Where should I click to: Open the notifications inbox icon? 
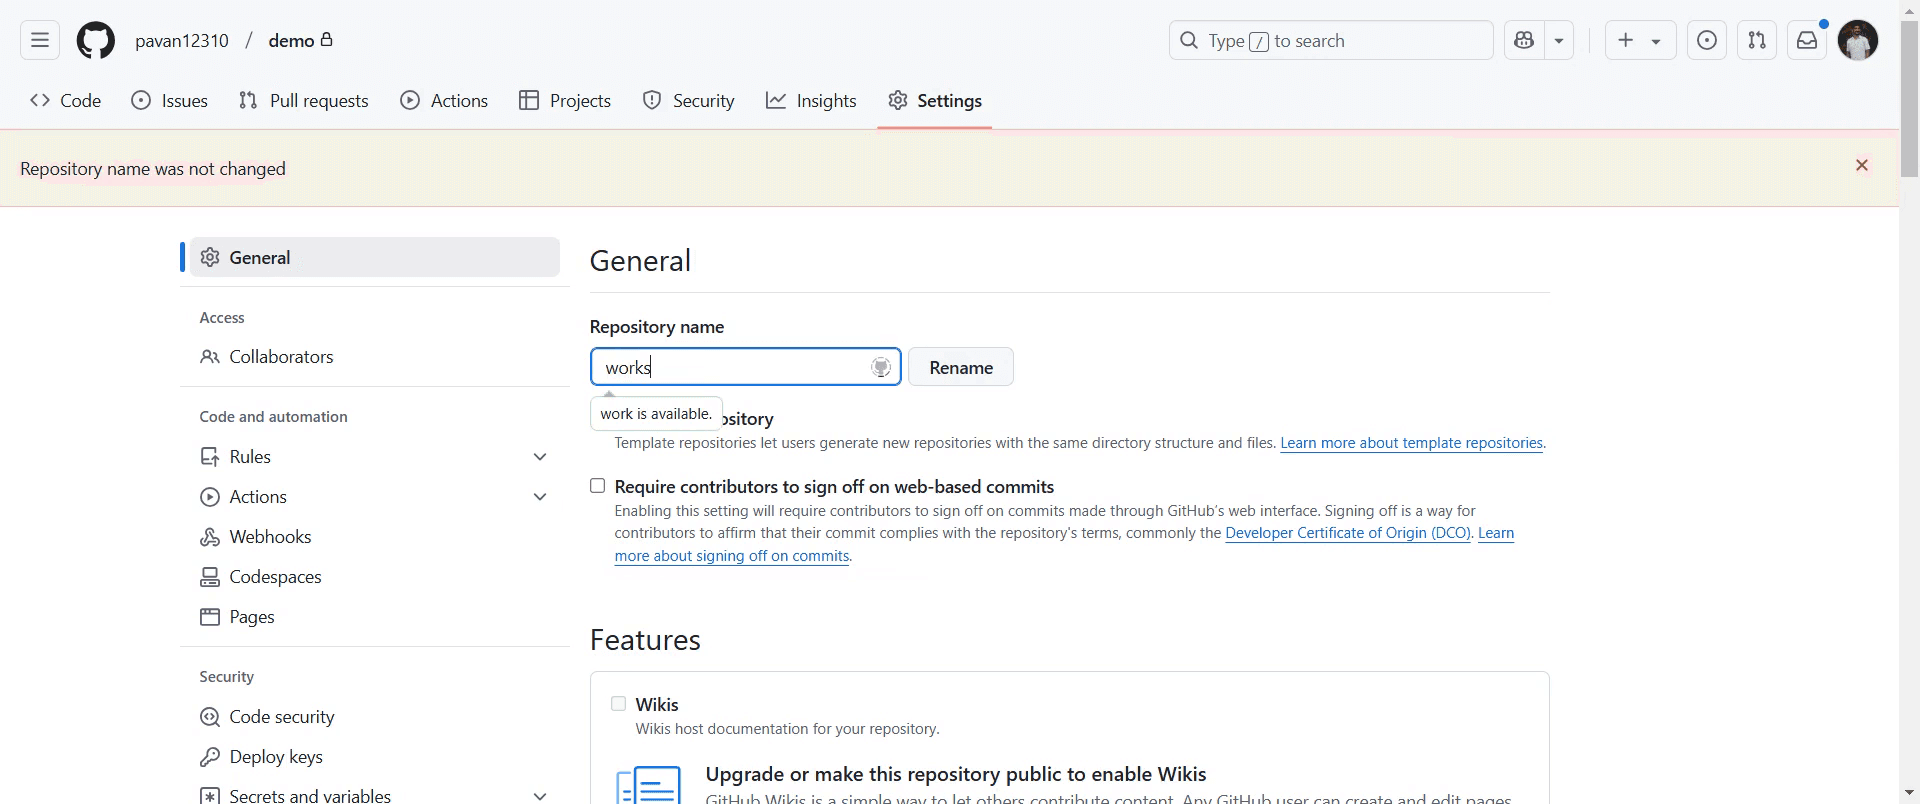[1807, 41]
